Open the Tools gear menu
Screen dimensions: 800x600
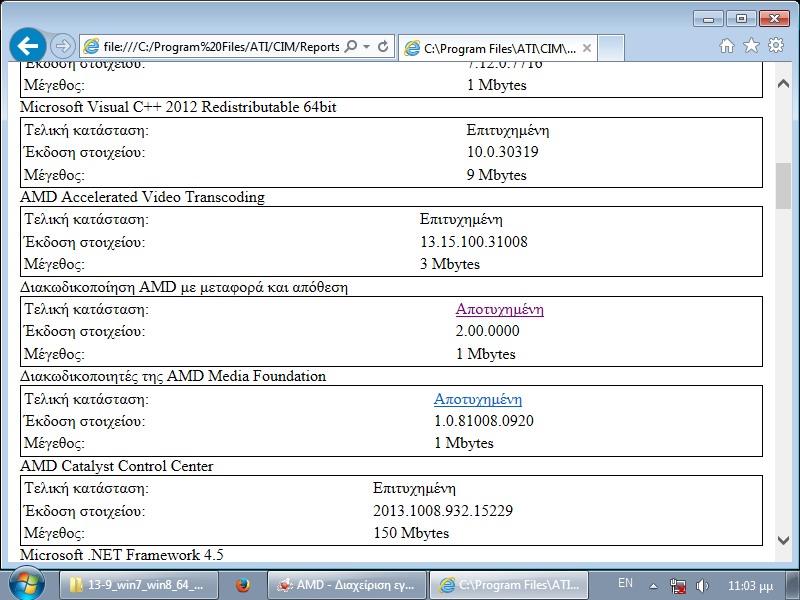tap(776, 45)
